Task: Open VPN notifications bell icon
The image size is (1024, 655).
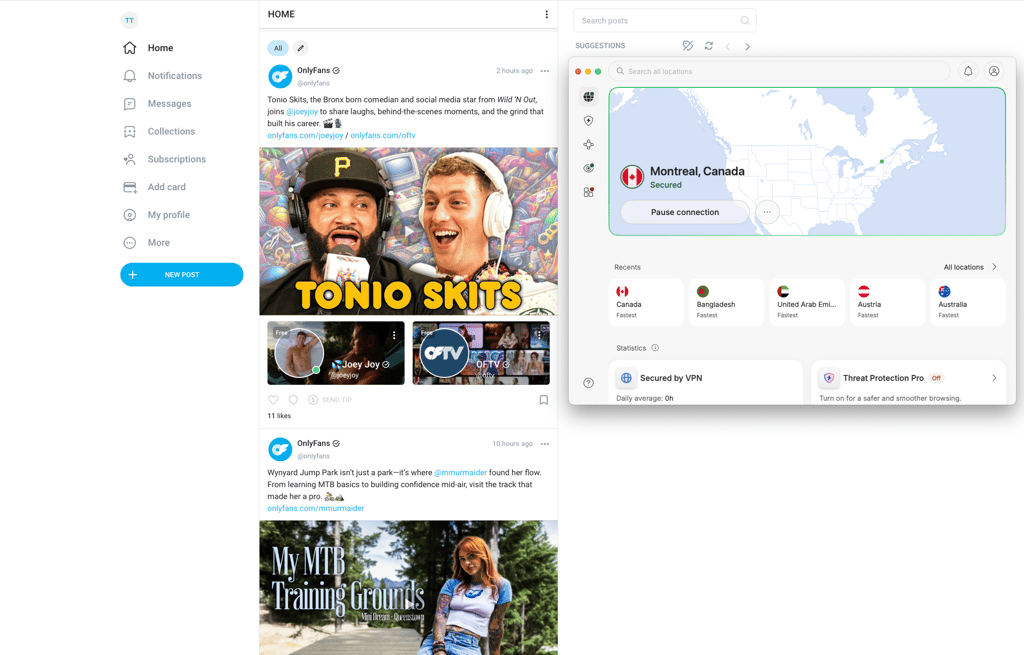Action: tap(968, 71)
